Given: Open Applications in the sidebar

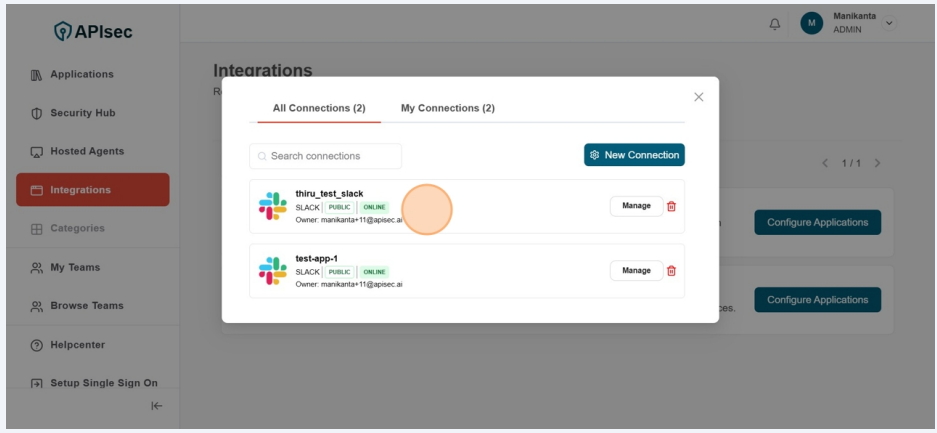Looking at the screenshot, I should 82,74.
